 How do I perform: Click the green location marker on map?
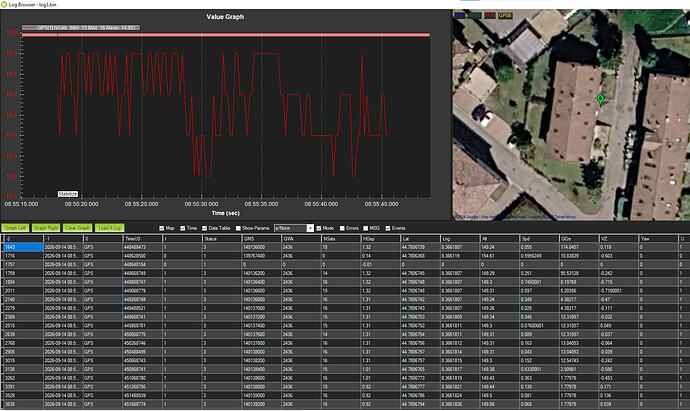[x=600, y=99]
